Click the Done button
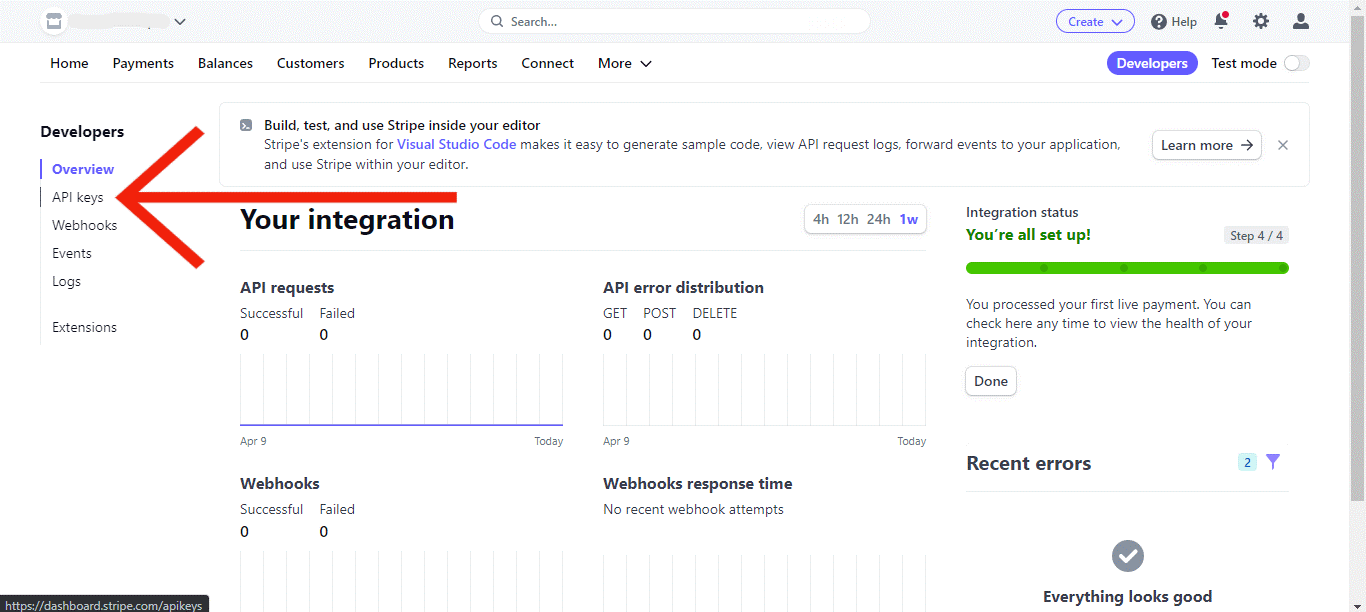The width and height of the screenshot is (1366, 612). pos(991,381)
